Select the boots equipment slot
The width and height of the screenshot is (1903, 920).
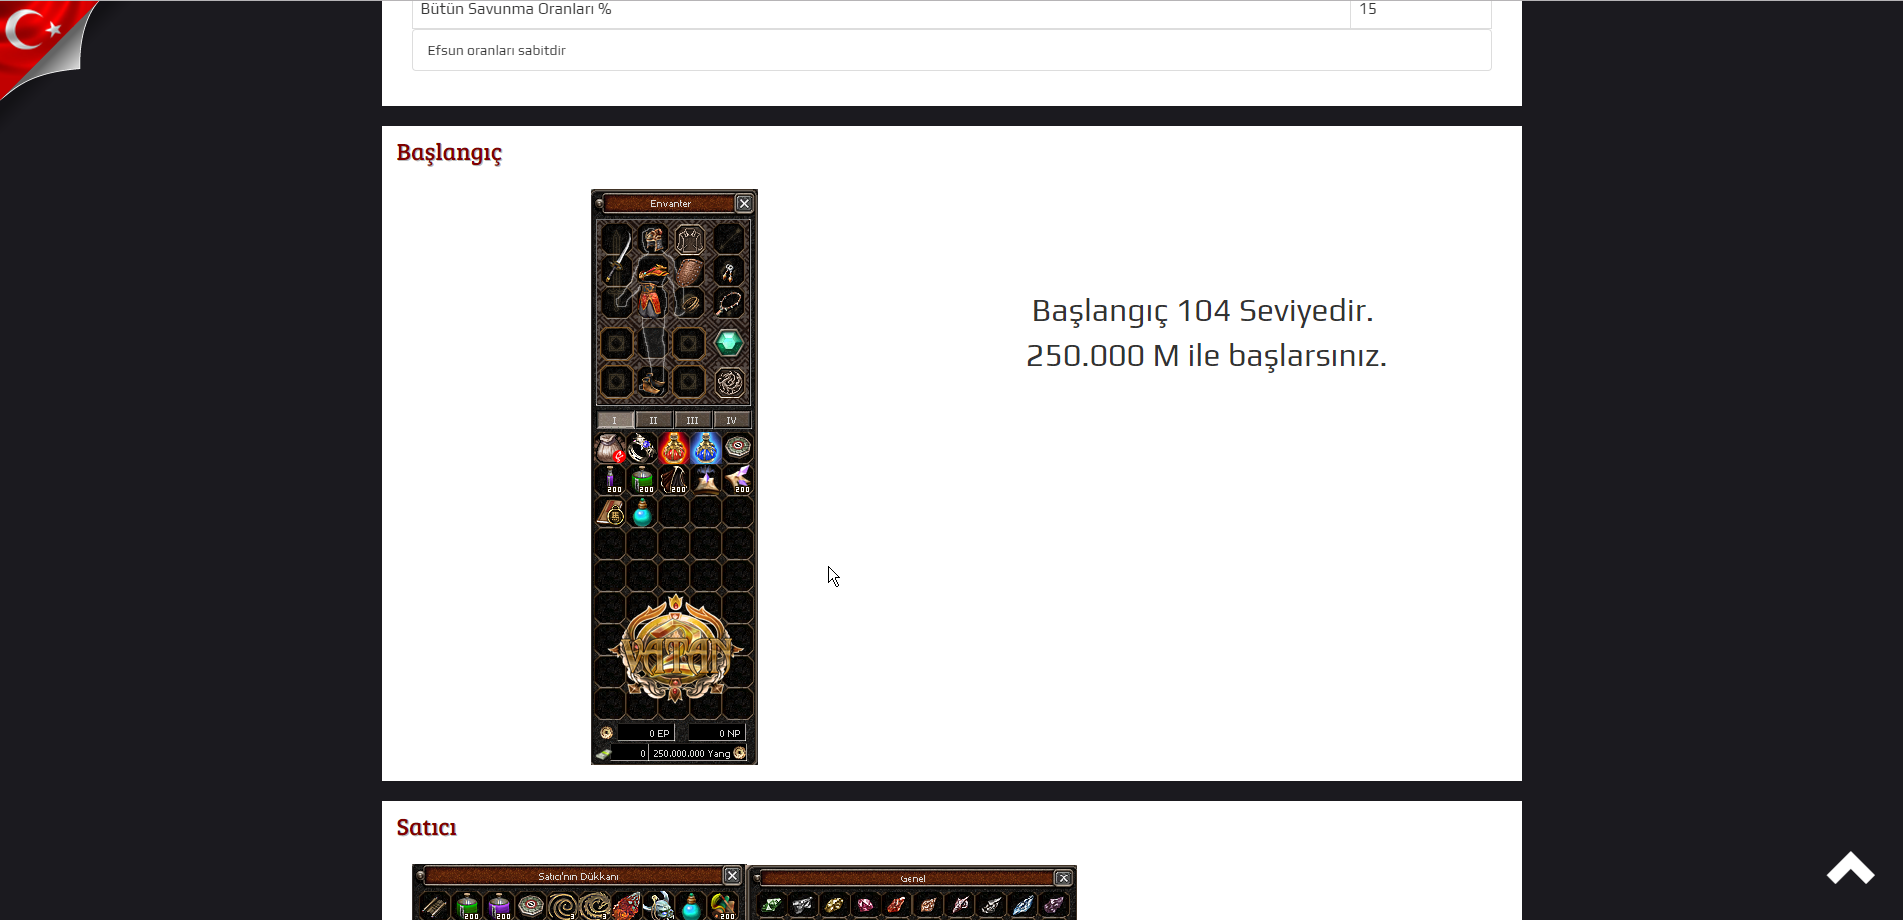(651, 382)
